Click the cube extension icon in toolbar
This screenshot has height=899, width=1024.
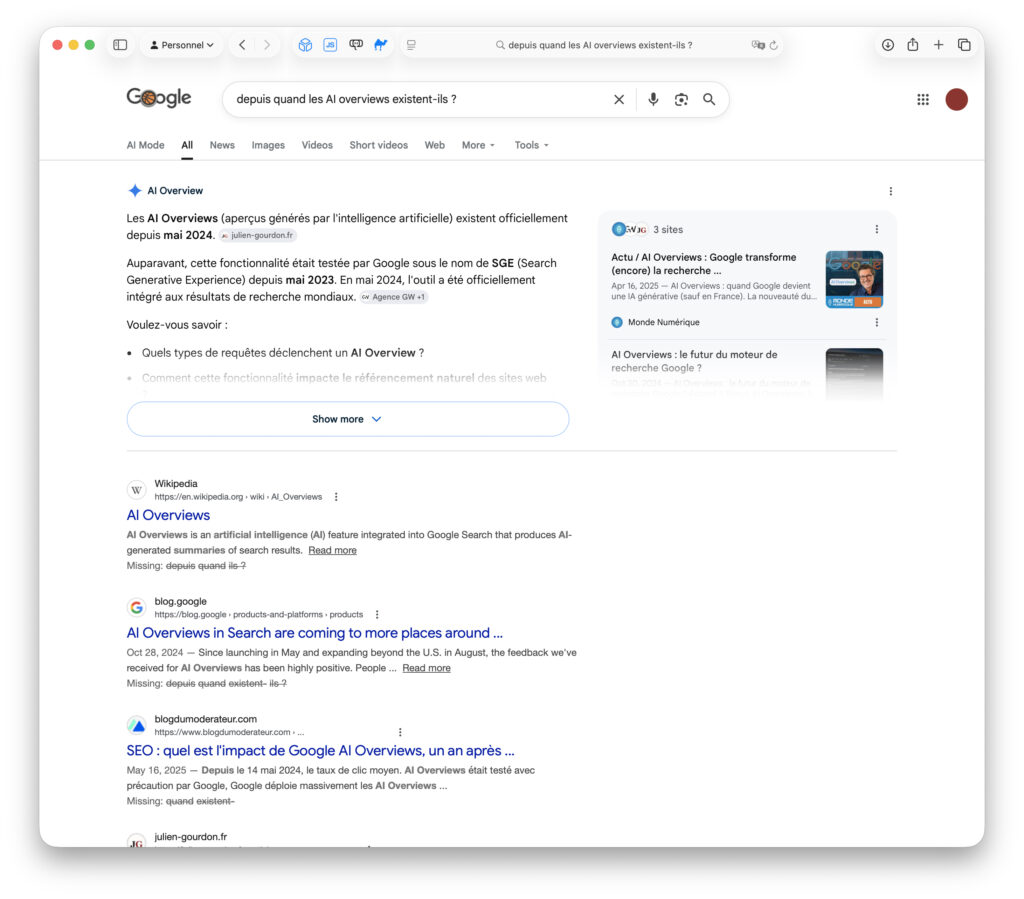[305, 45]
